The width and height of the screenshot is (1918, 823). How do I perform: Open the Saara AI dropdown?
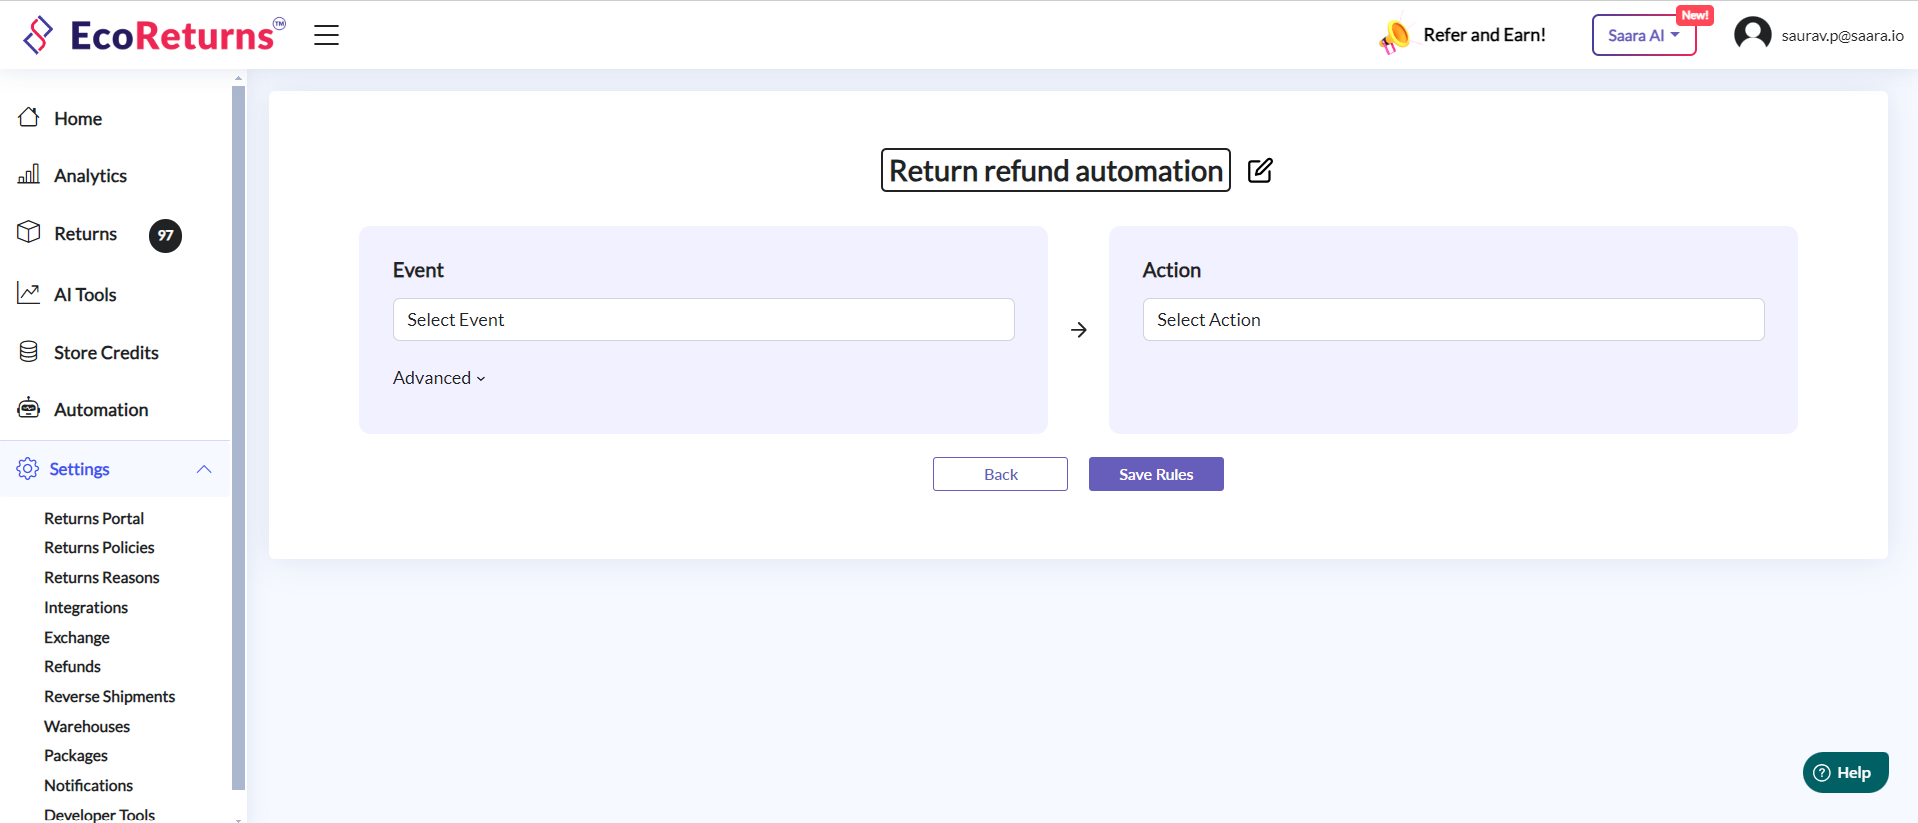(1643, 36)
